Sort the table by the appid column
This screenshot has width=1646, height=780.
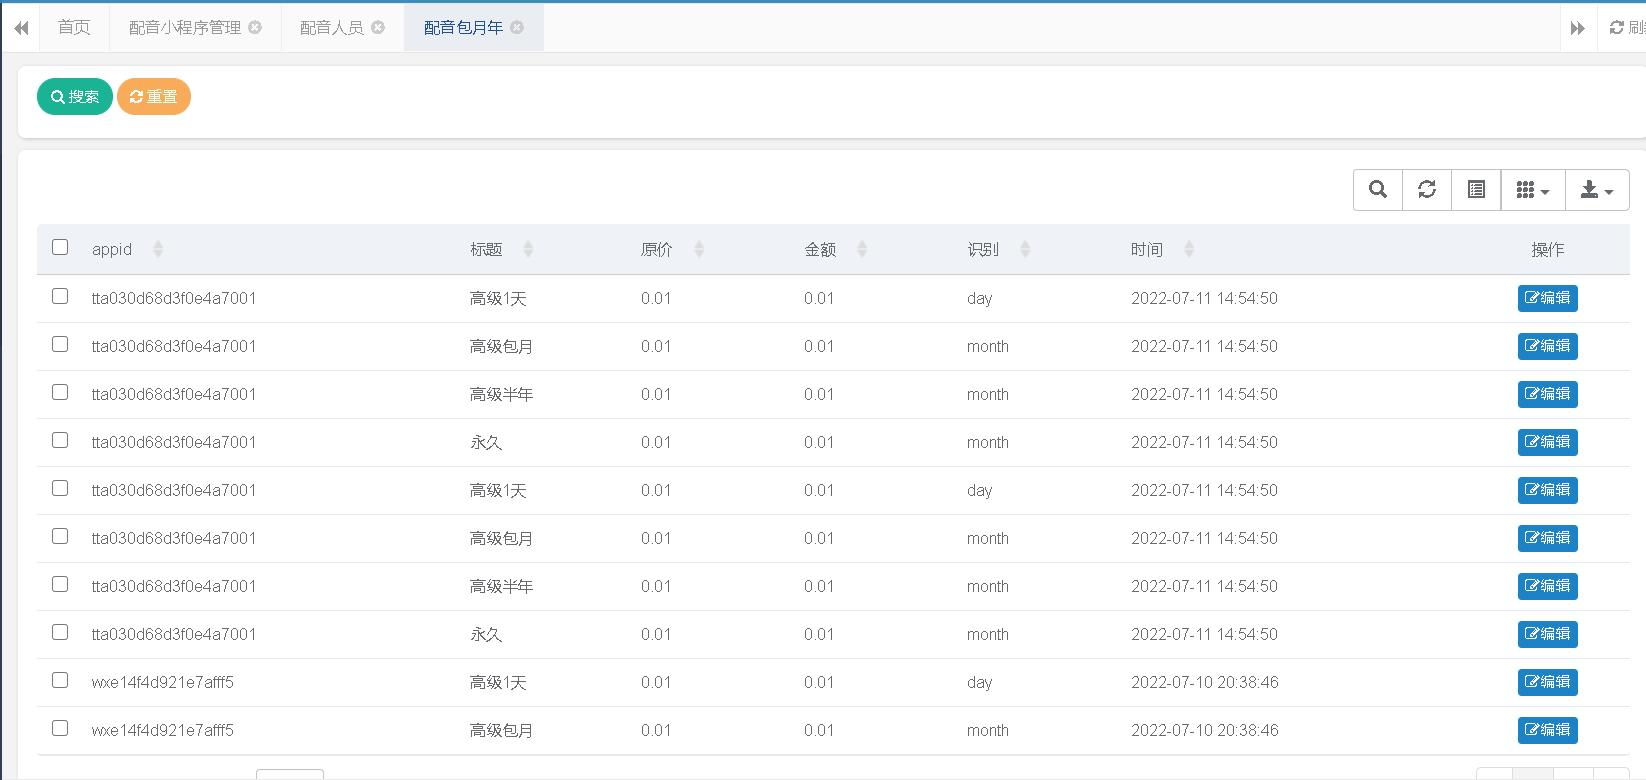click(112, 250)
